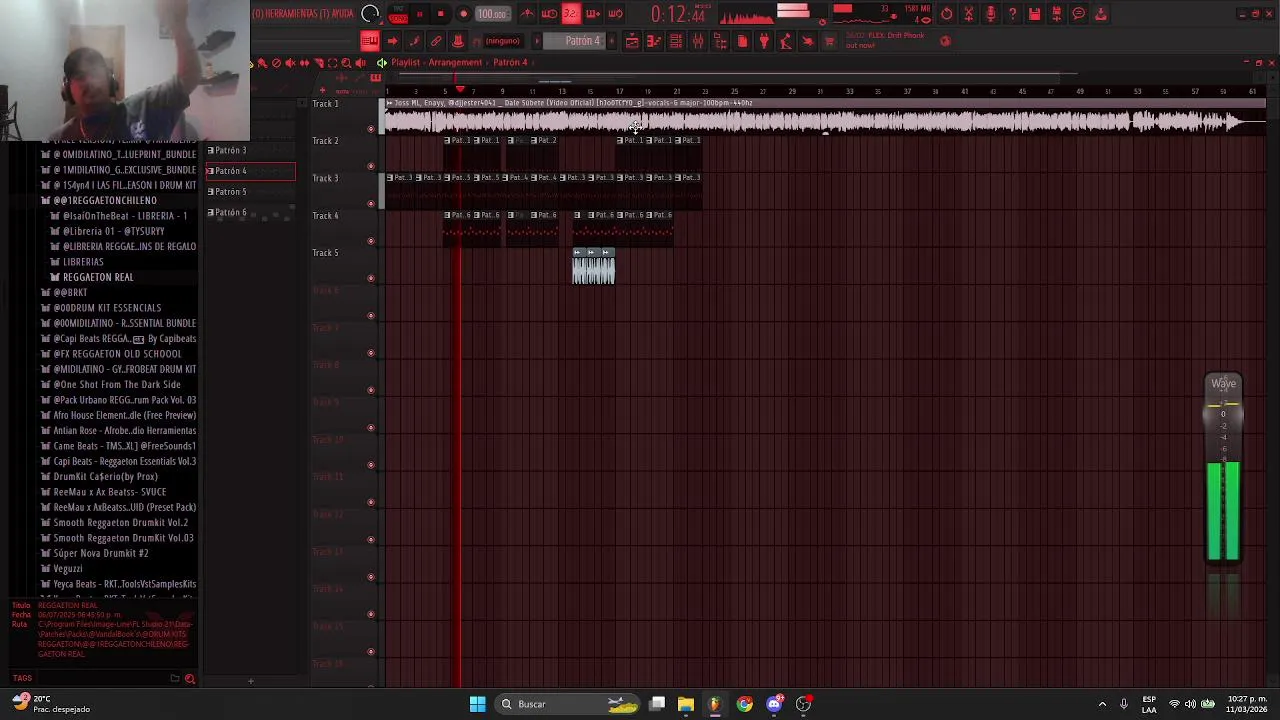The height and width of the screenshot is (720, 1280).
Task: Select Patrón 3 in the pattern list
Action: click(x=250, y=150)
